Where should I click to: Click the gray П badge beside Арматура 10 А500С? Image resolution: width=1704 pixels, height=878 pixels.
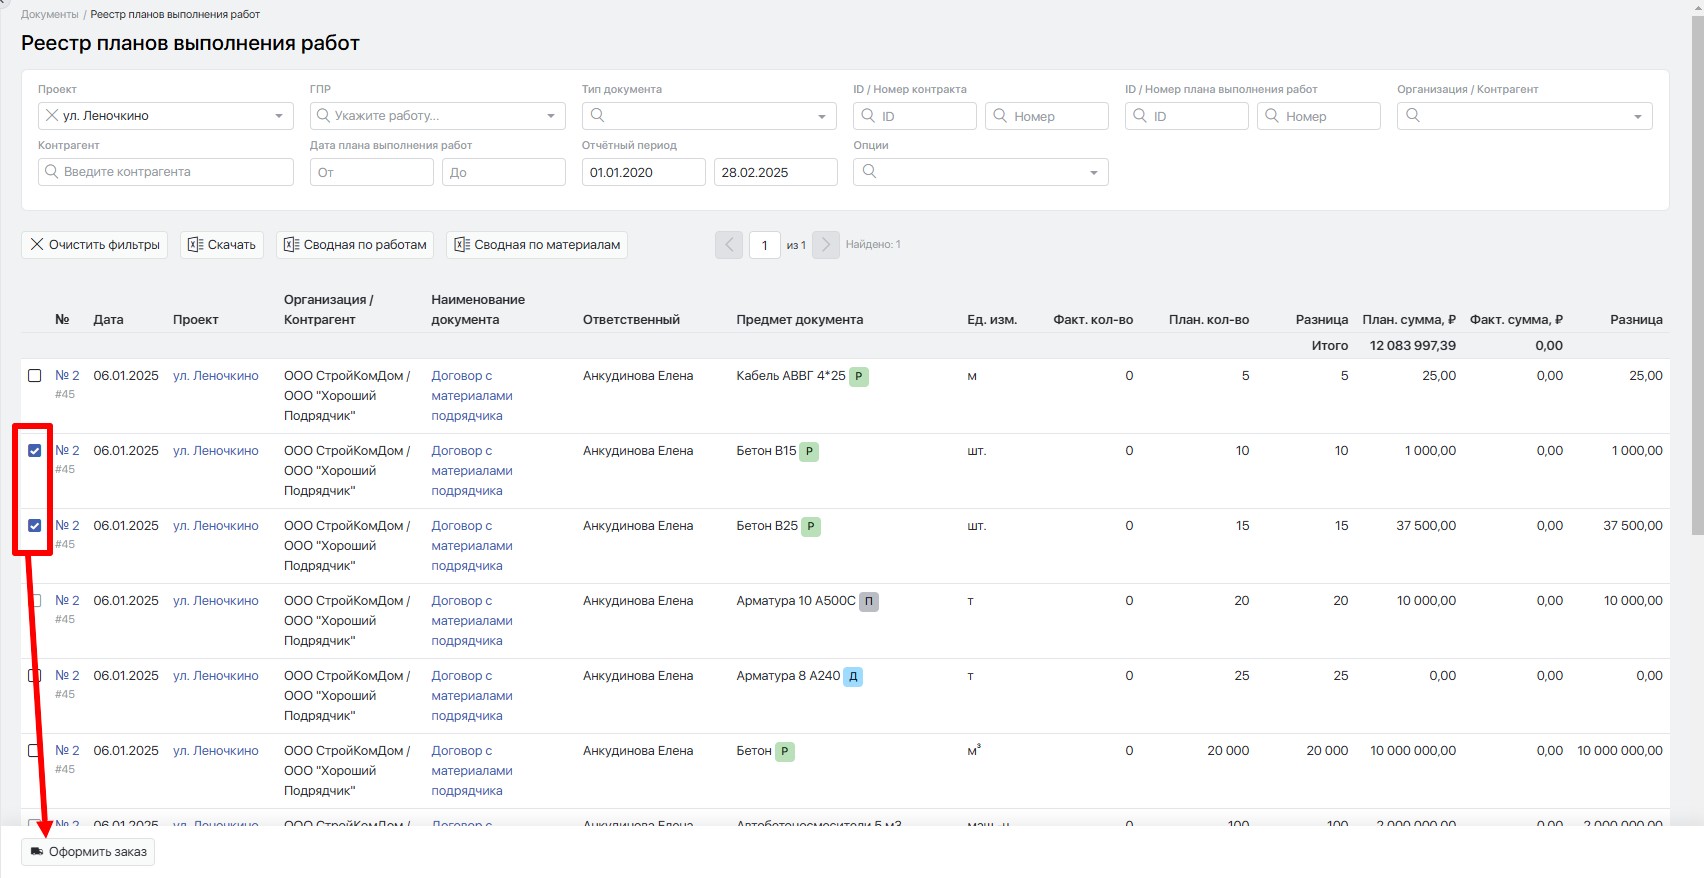click(x=869, y=602)
